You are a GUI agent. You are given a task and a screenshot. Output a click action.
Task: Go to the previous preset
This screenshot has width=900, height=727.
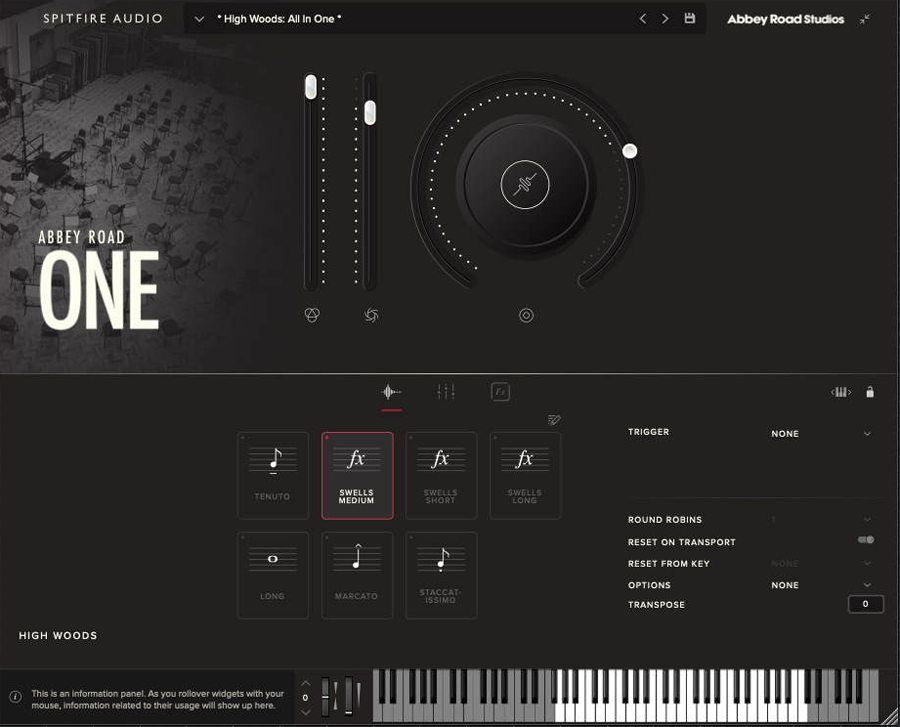tap(643, 19)
